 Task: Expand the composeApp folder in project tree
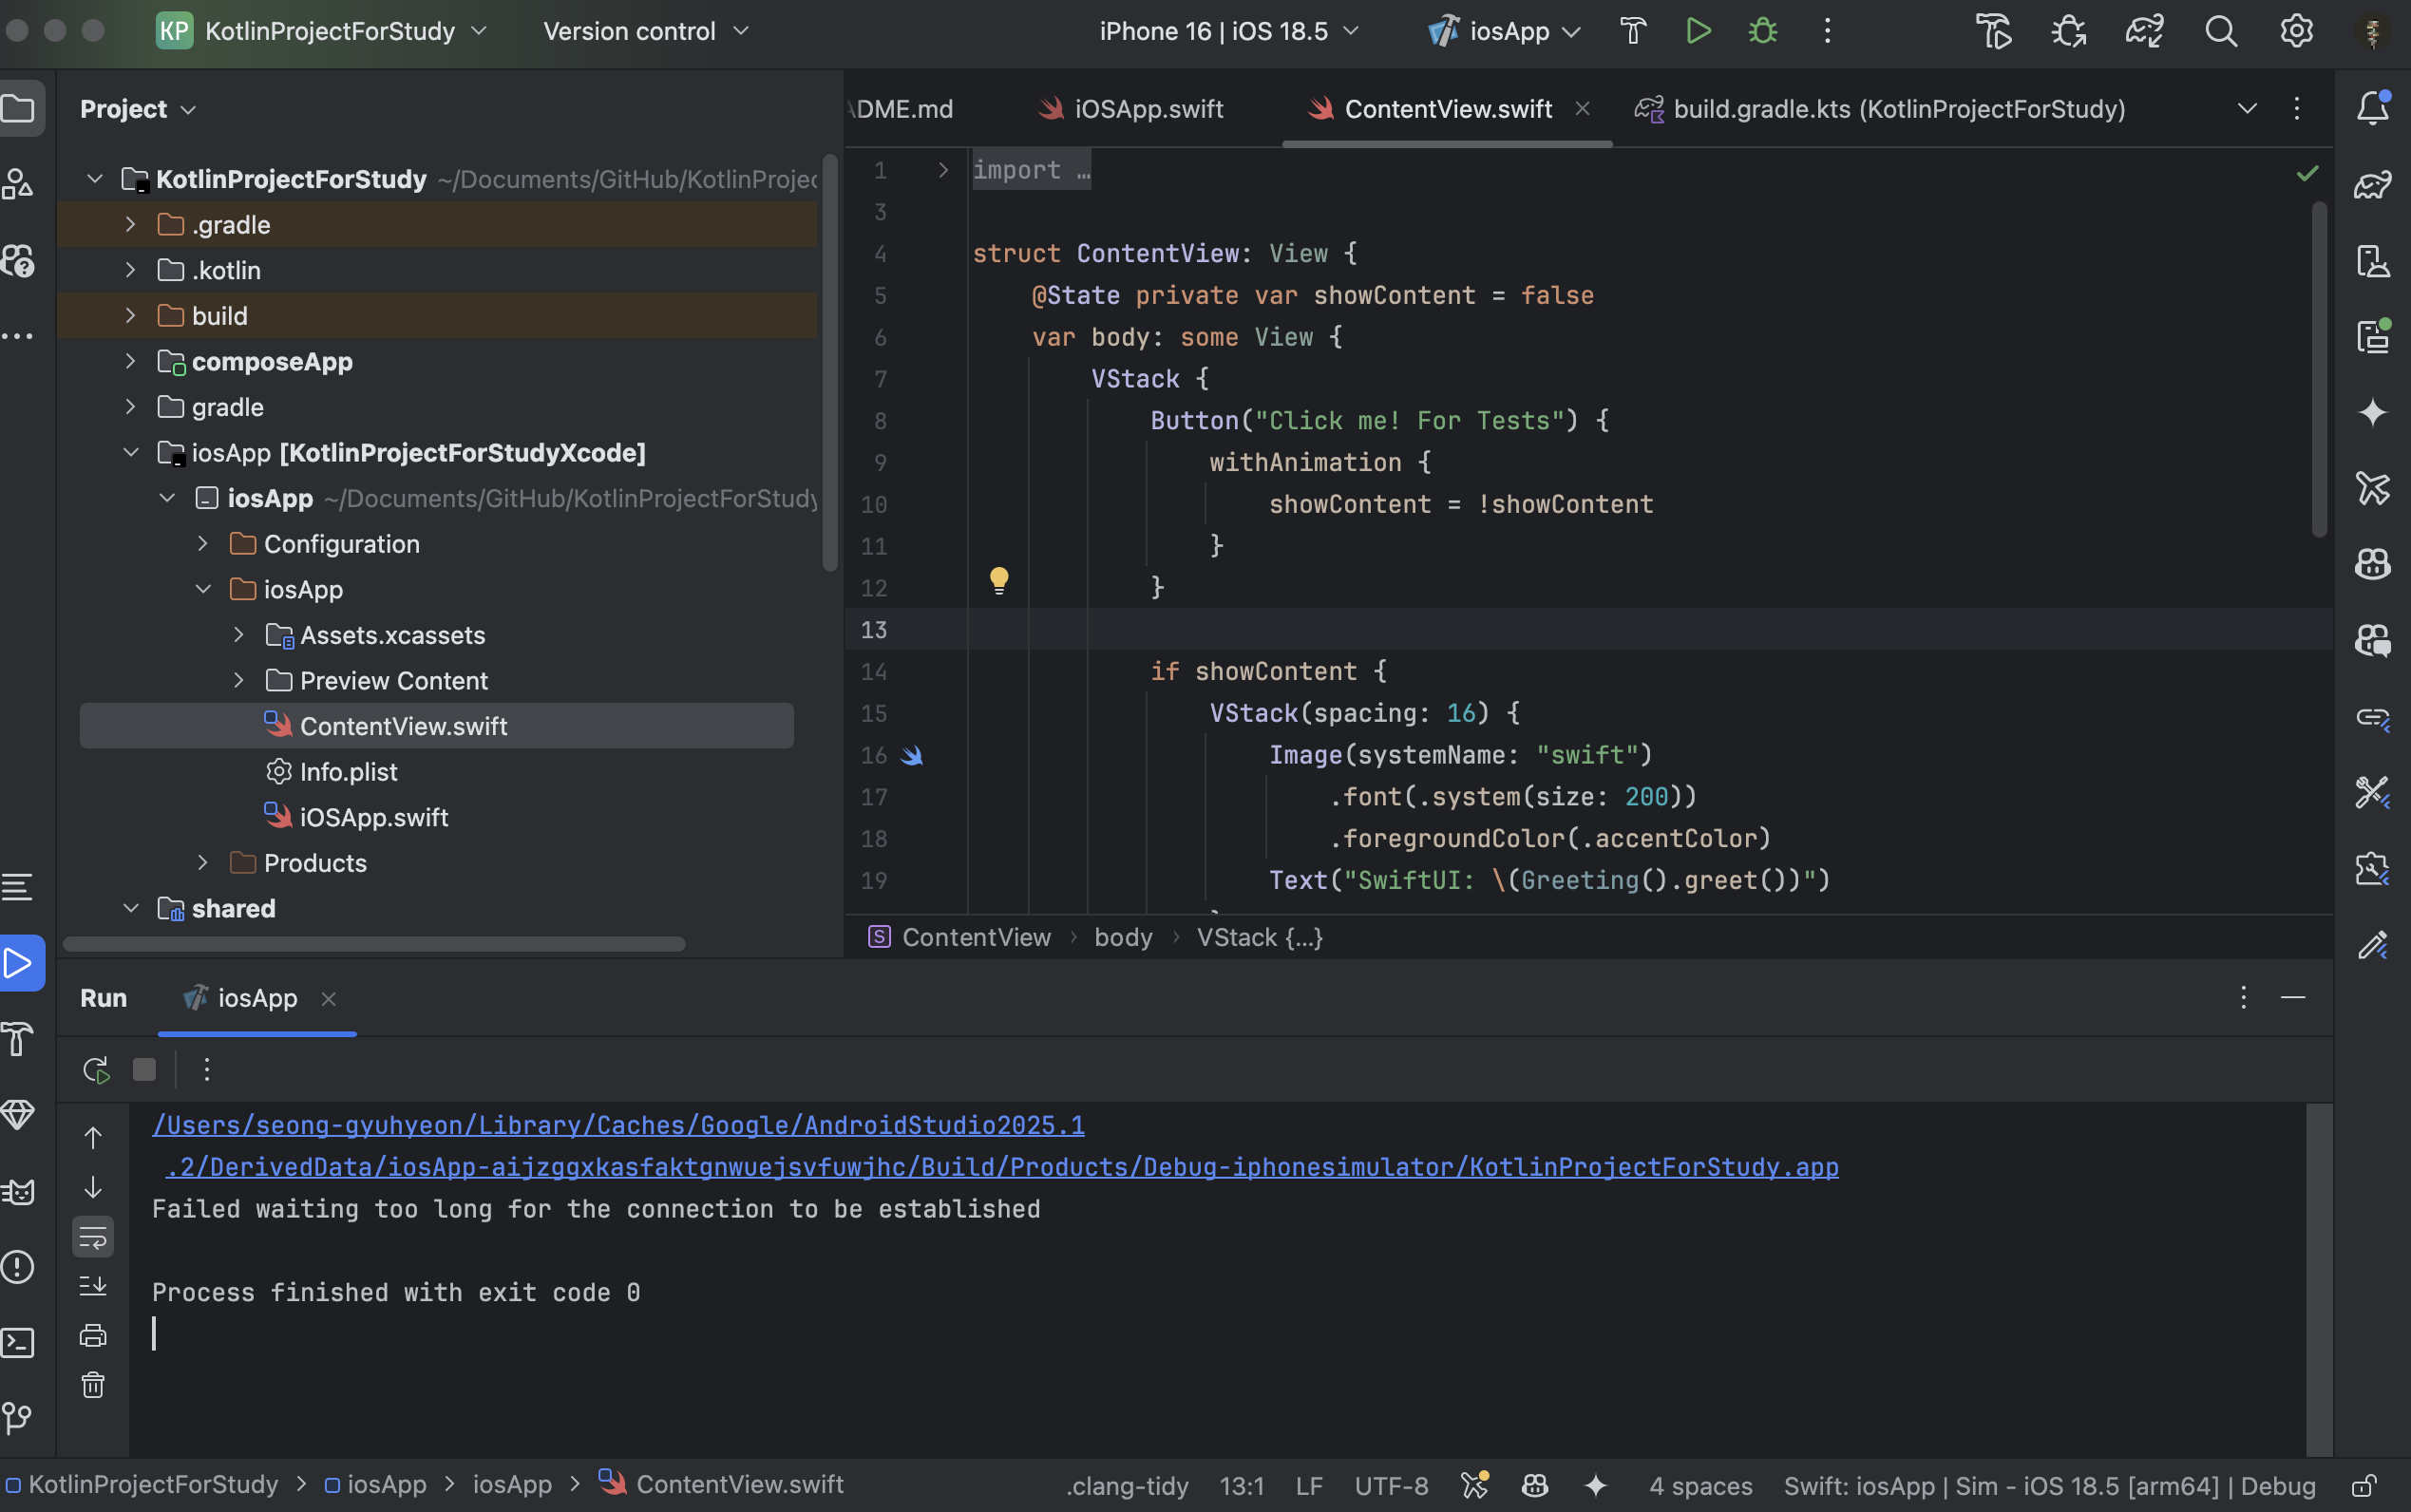(130, 361)
